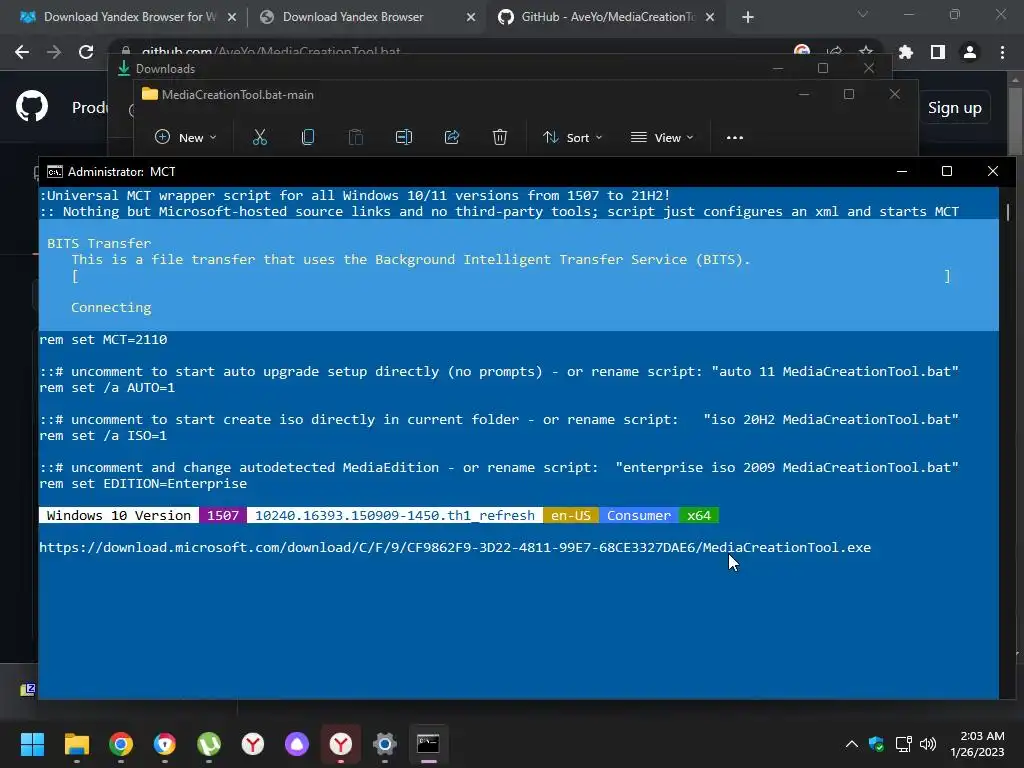Close the GitHub AveYo tab

point(710,18)
